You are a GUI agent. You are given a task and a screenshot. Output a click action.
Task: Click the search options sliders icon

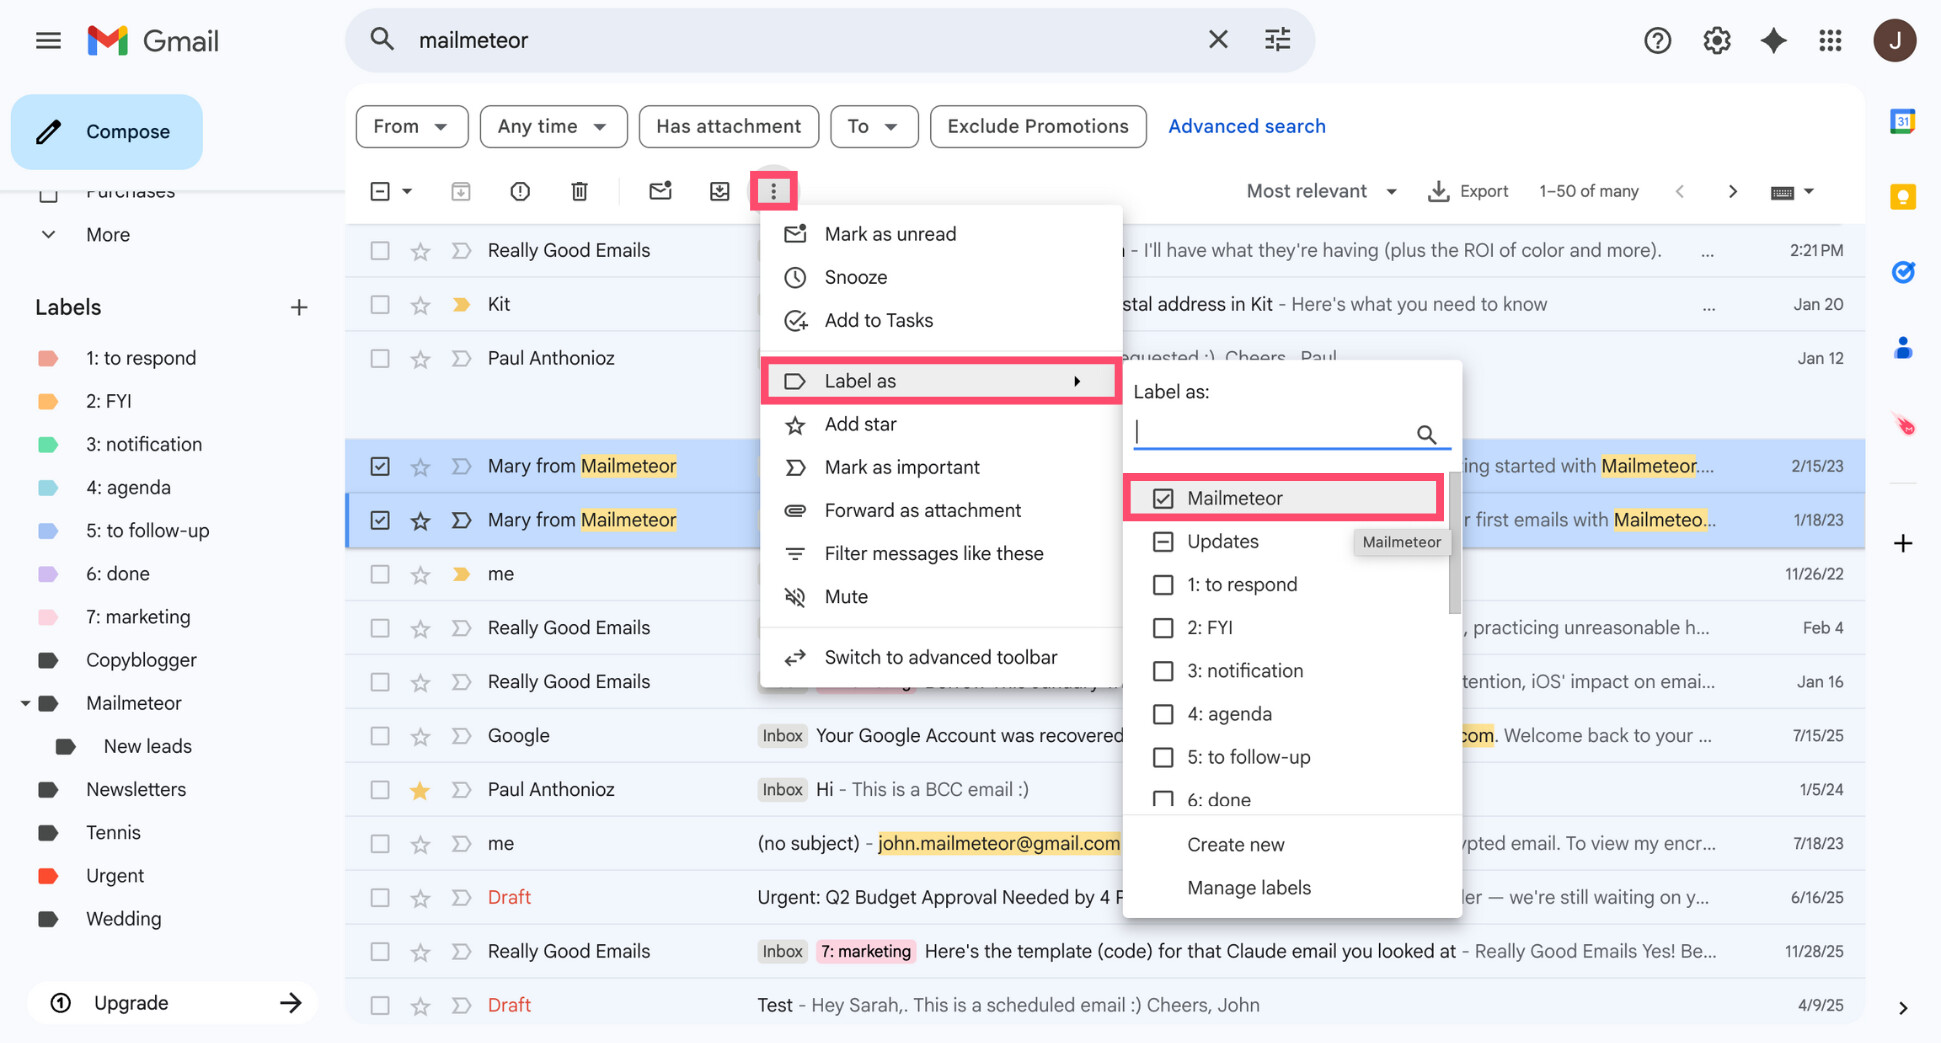(x=1277, y=39)
